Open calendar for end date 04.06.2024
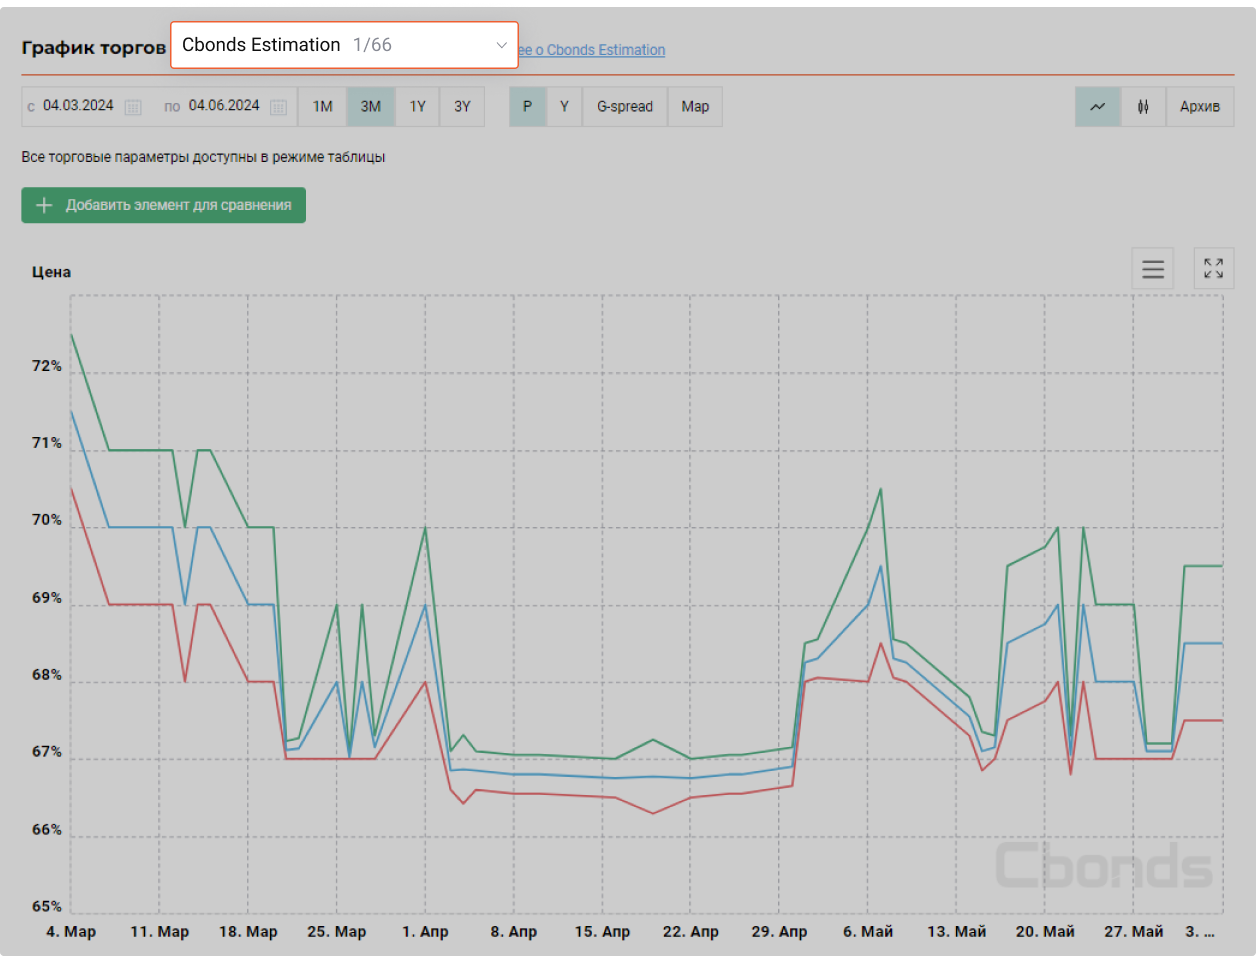1256x956 pixels. [x=279, y=107]
